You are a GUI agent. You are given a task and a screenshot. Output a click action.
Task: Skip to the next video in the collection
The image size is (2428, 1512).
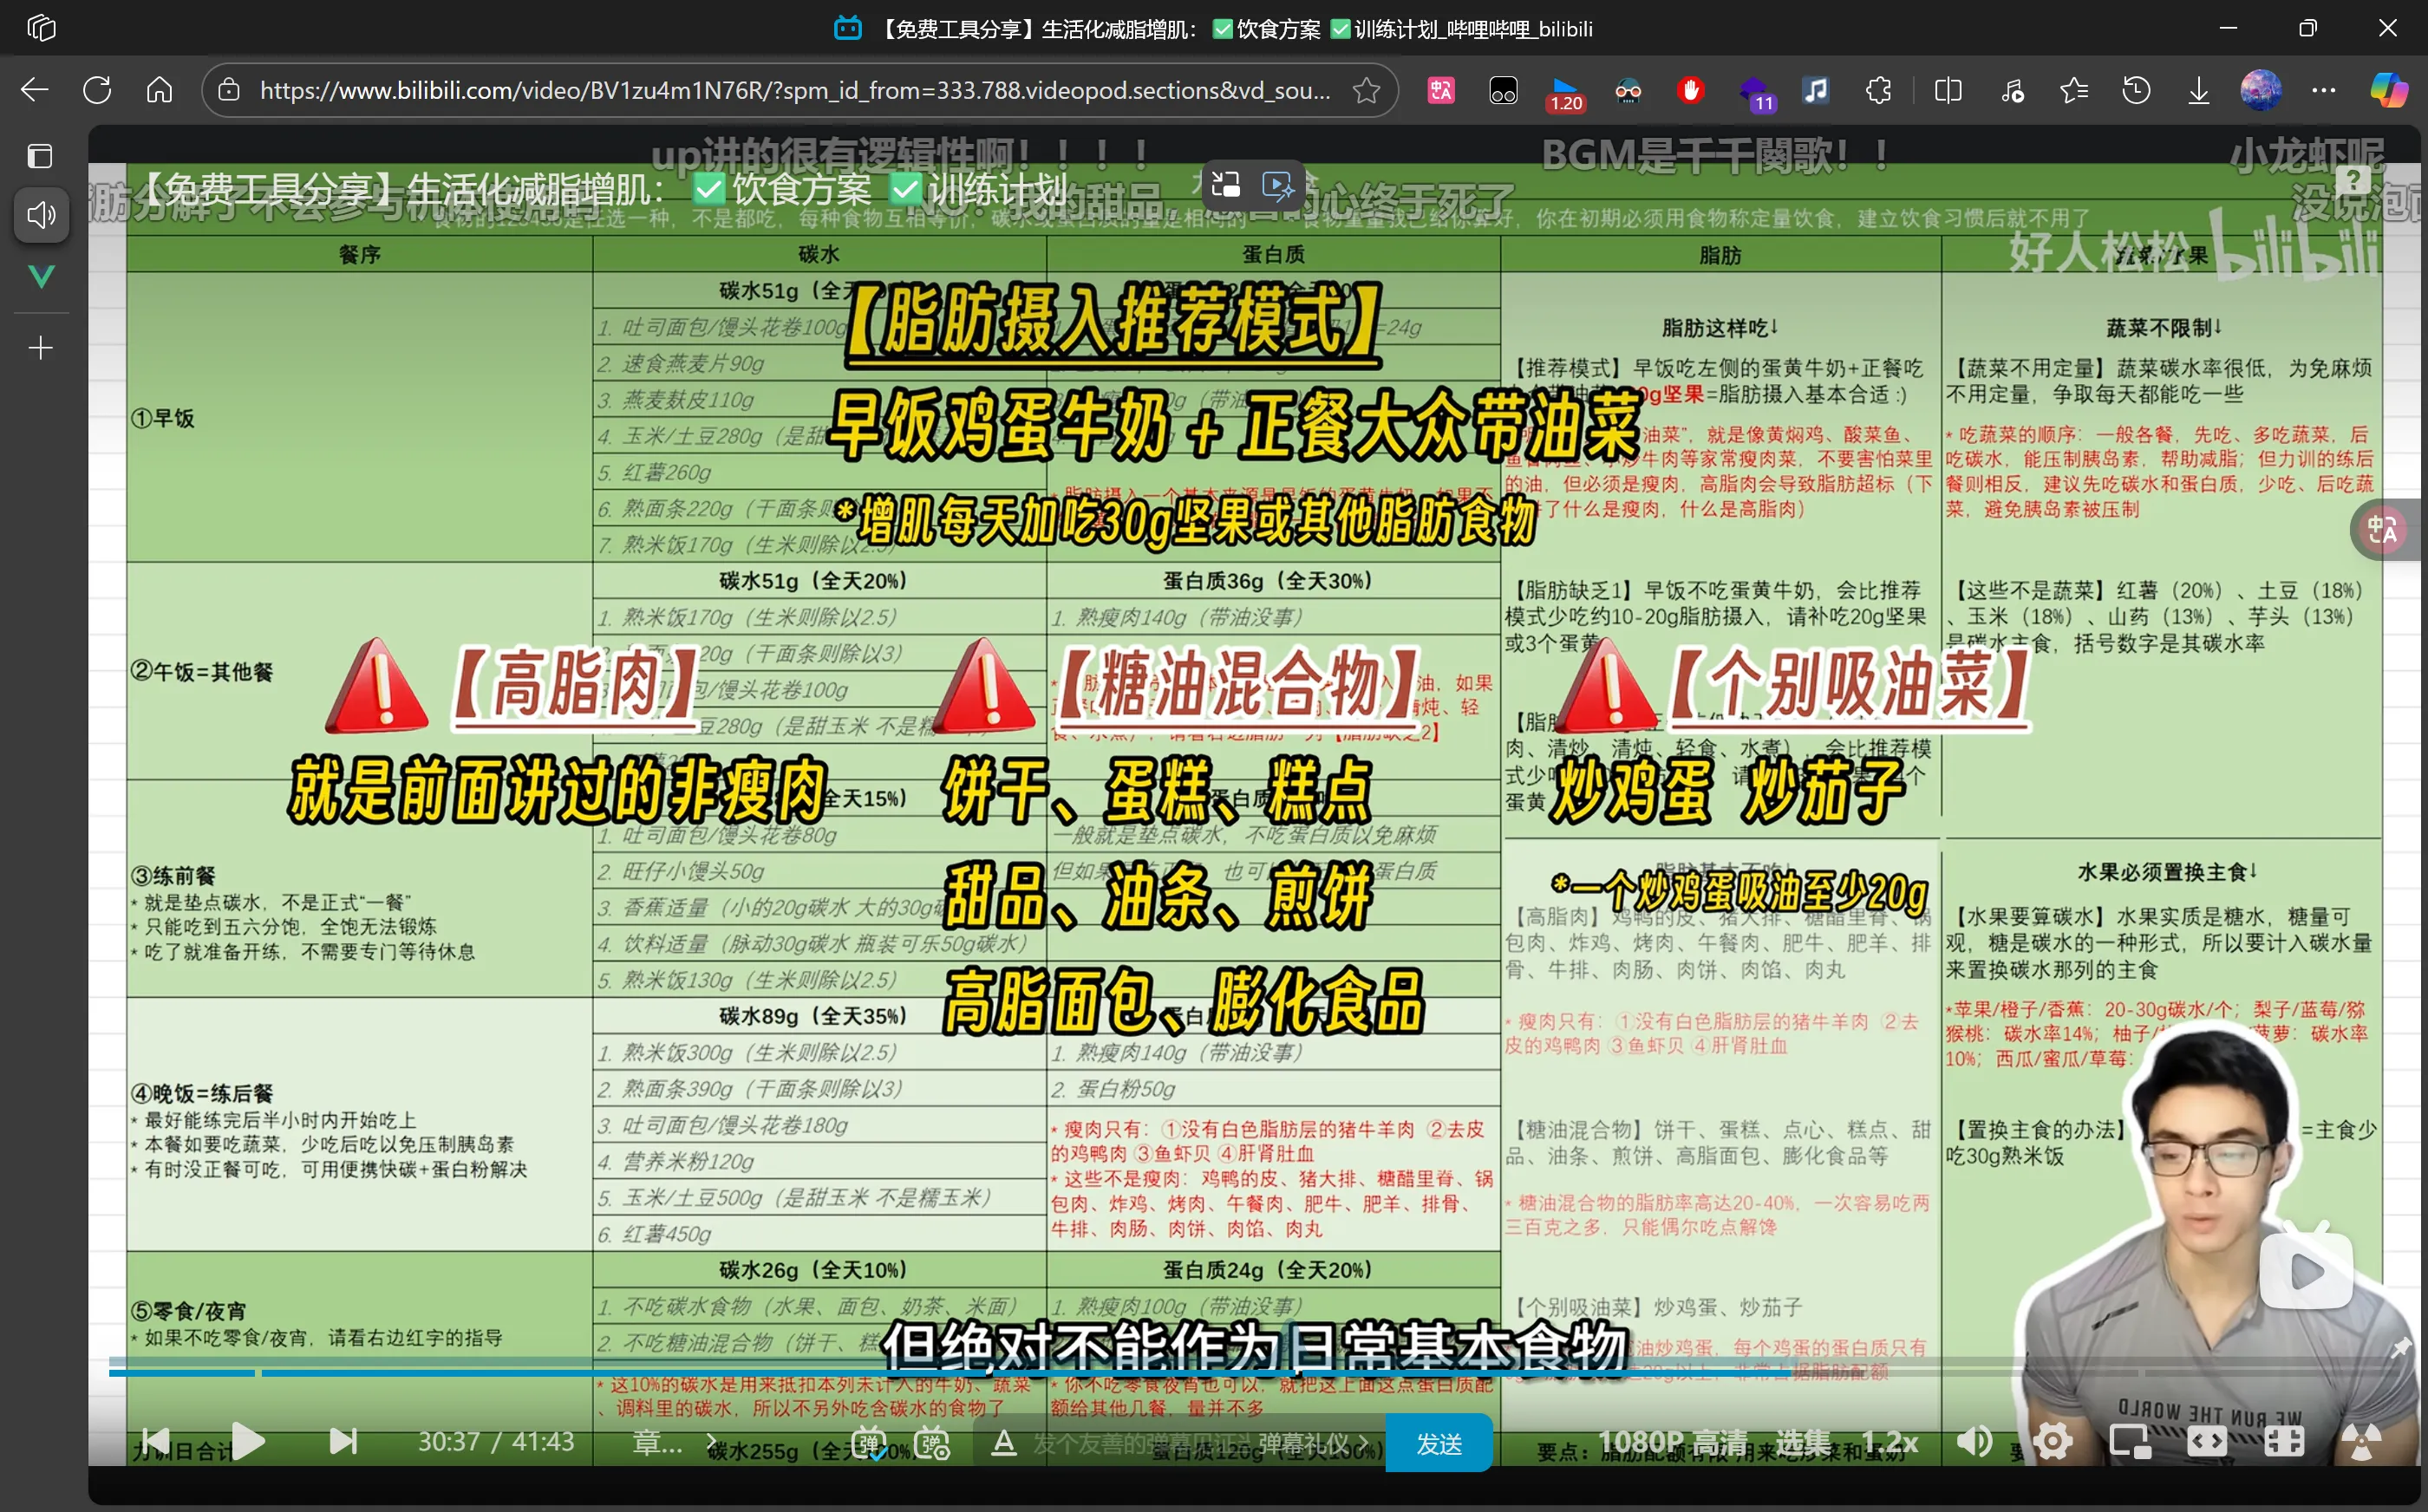click(x=342, y=1441)
